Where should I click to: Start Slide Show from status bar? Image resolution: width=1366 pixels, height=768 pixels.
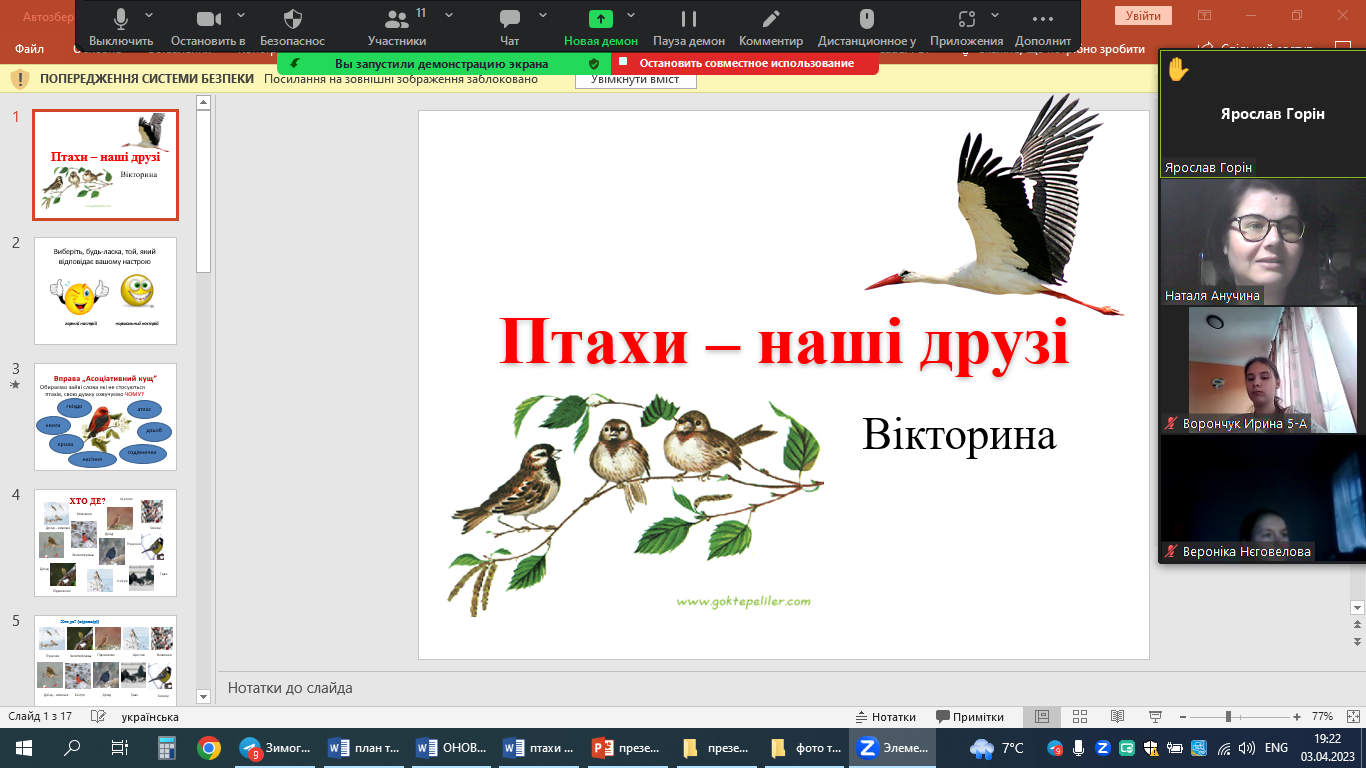pos(1155,717)
